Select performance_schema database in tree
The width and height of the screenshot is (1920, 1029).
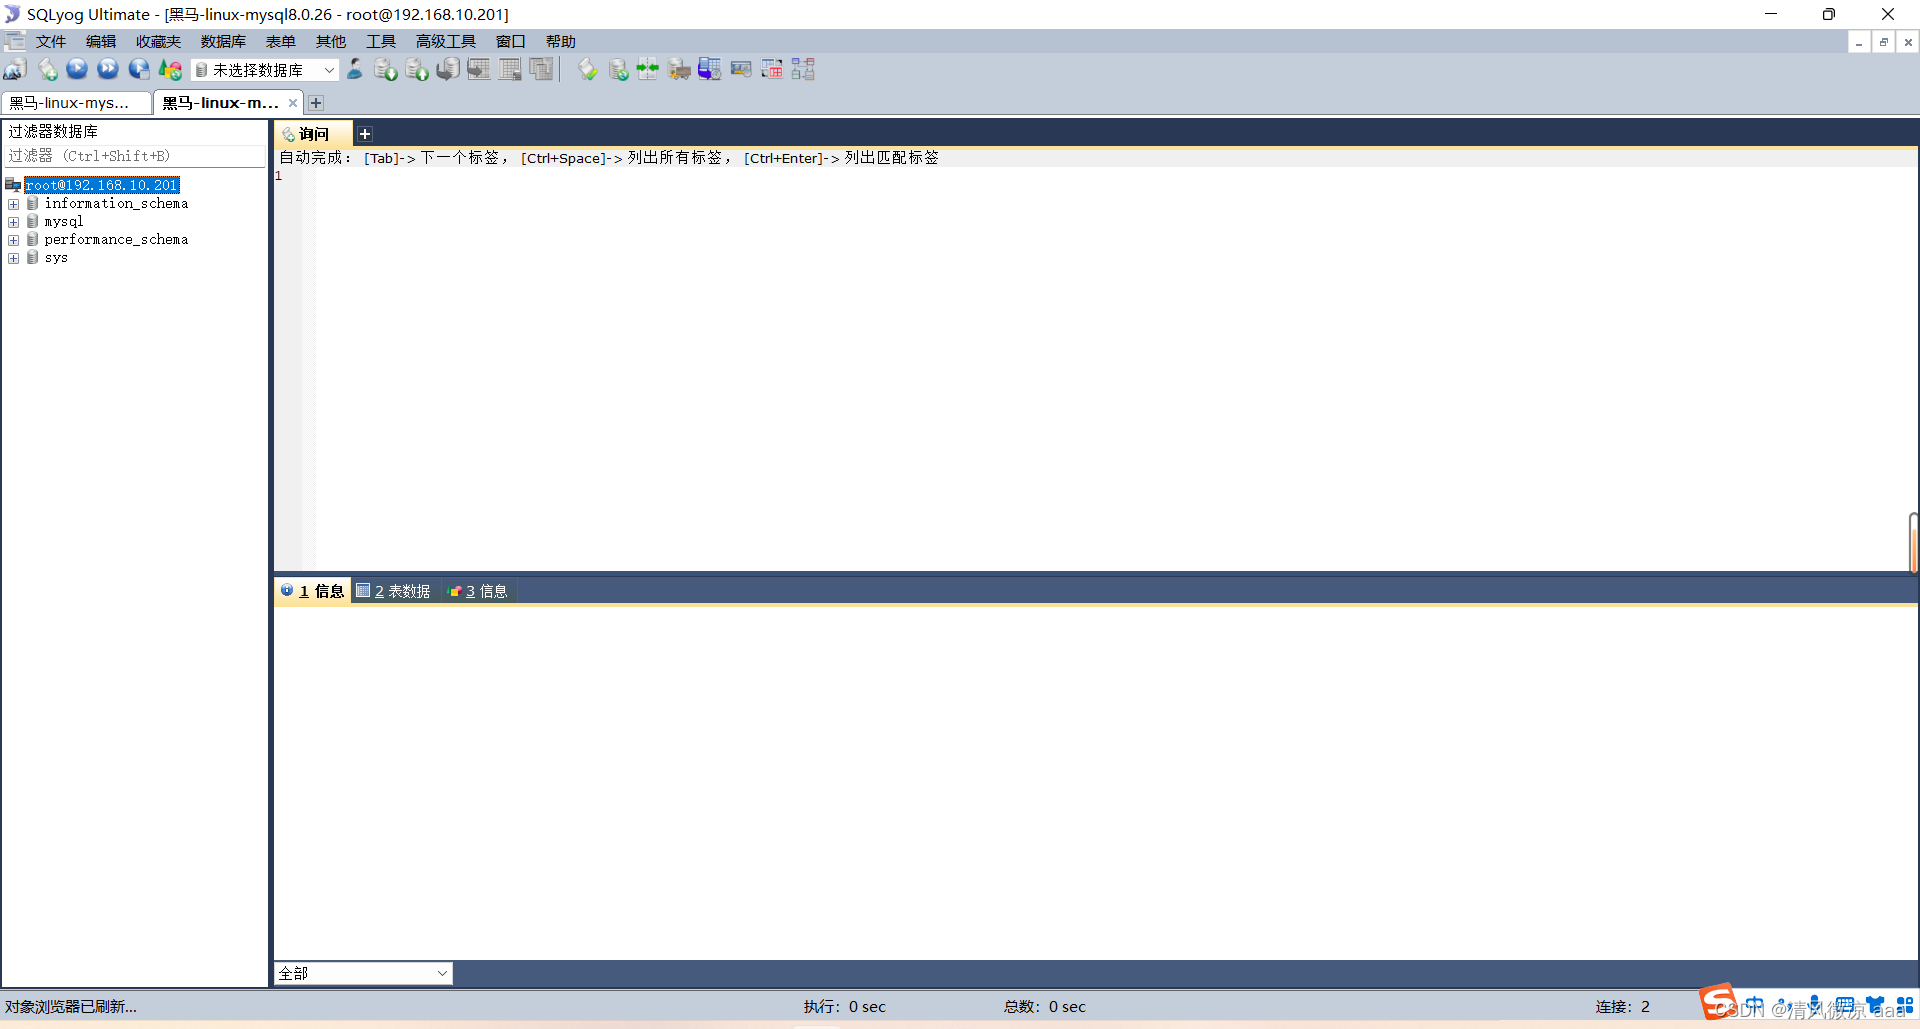pos(116,240)
